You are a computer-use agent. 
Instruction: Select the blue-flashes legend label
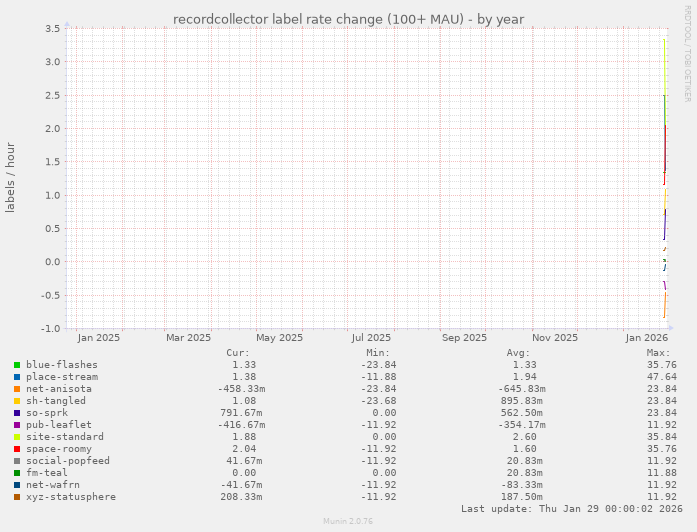pos(62,365)
